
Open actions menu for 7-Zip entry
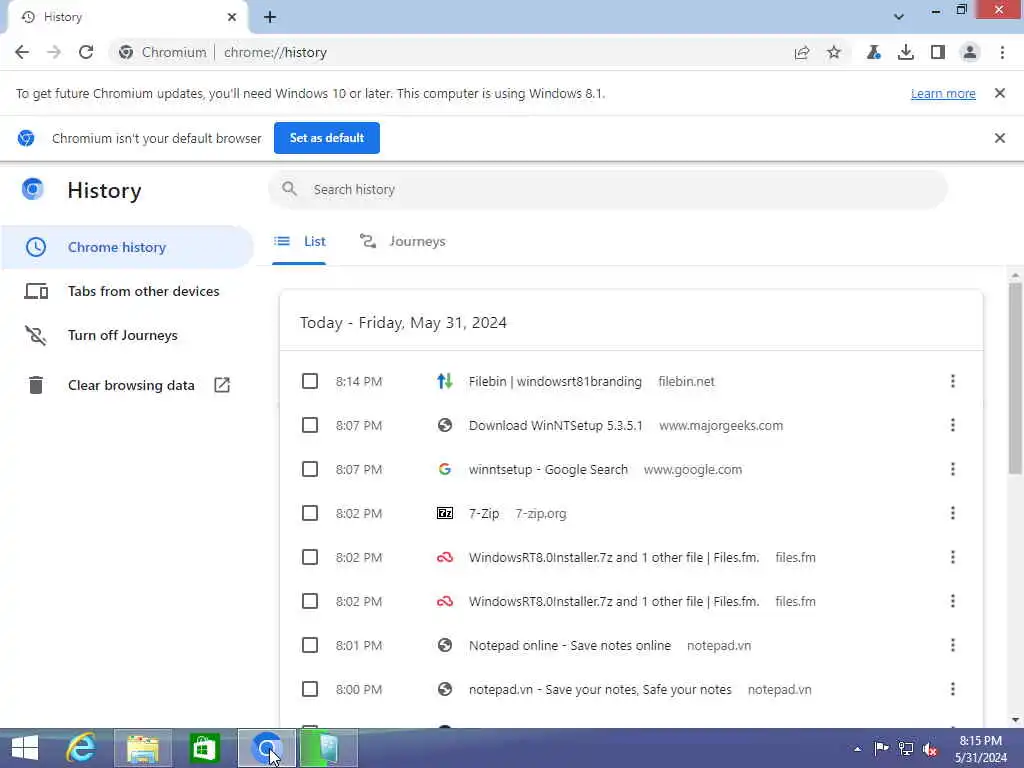coord(953,513)
